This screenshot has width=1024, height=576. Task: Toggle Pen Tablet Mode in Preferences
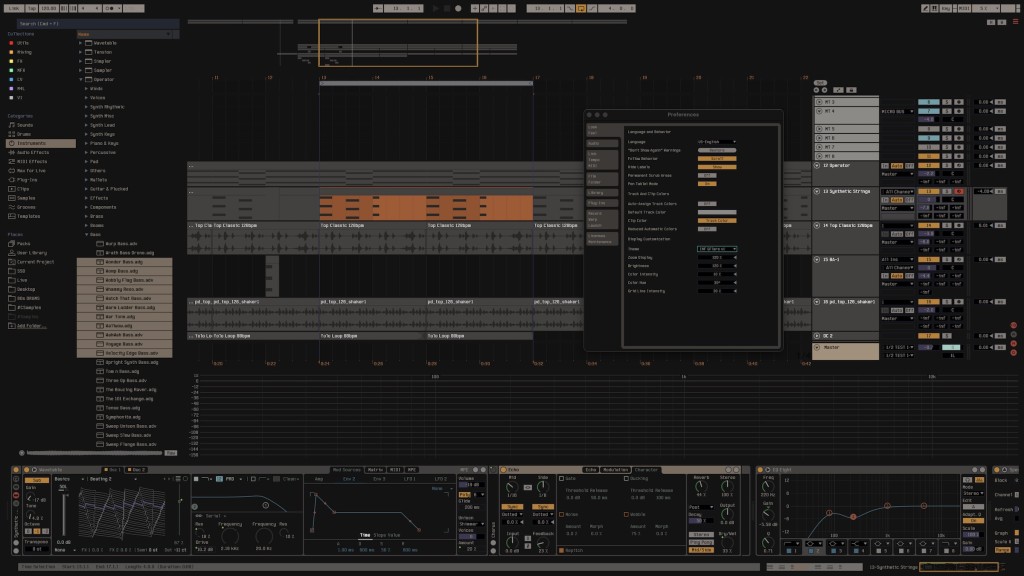coord(706,183)
